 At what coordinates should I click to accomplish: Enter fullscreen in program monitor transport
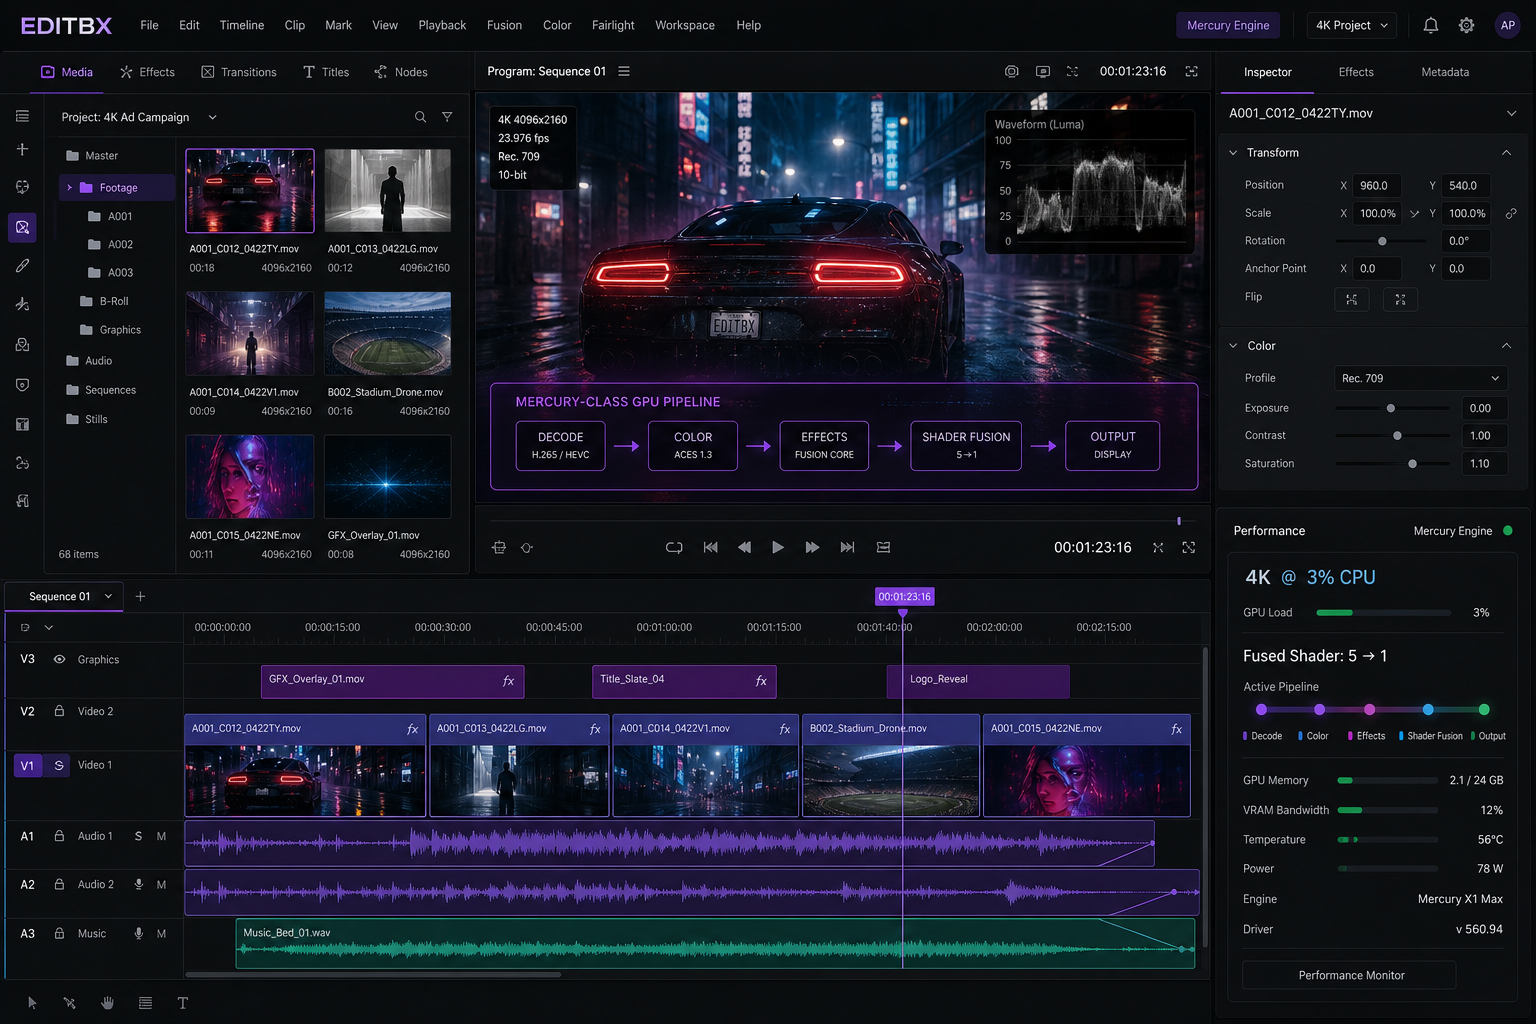(1189, 547)
